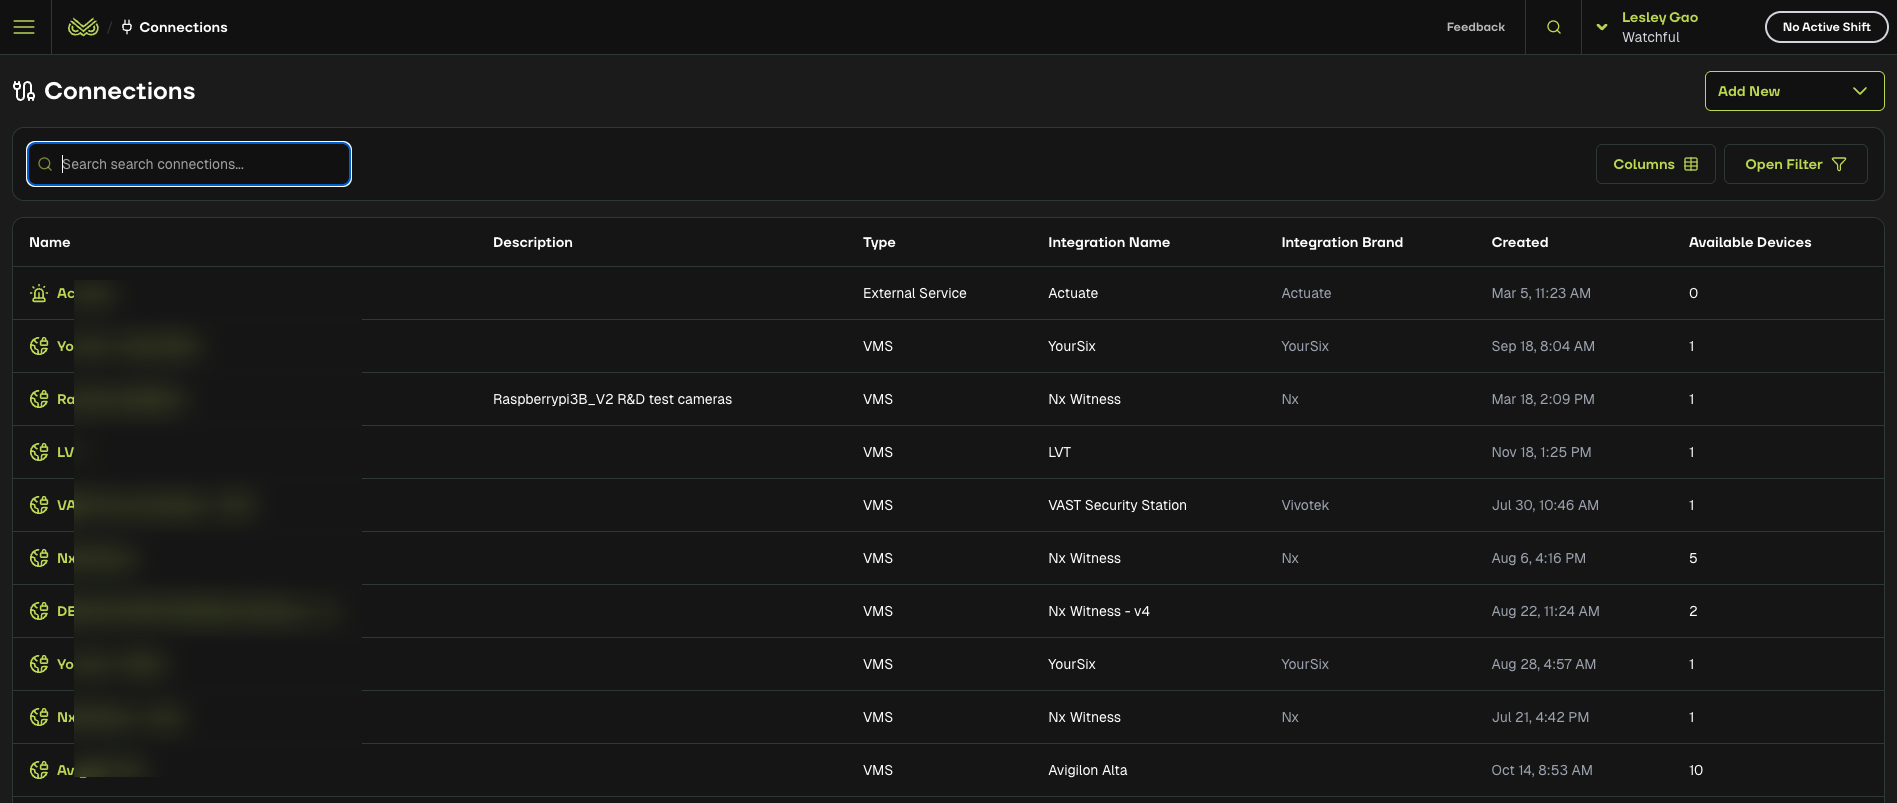Open the Columns selector
The width and height of the screenshot is (1897, 803).
1655,164
